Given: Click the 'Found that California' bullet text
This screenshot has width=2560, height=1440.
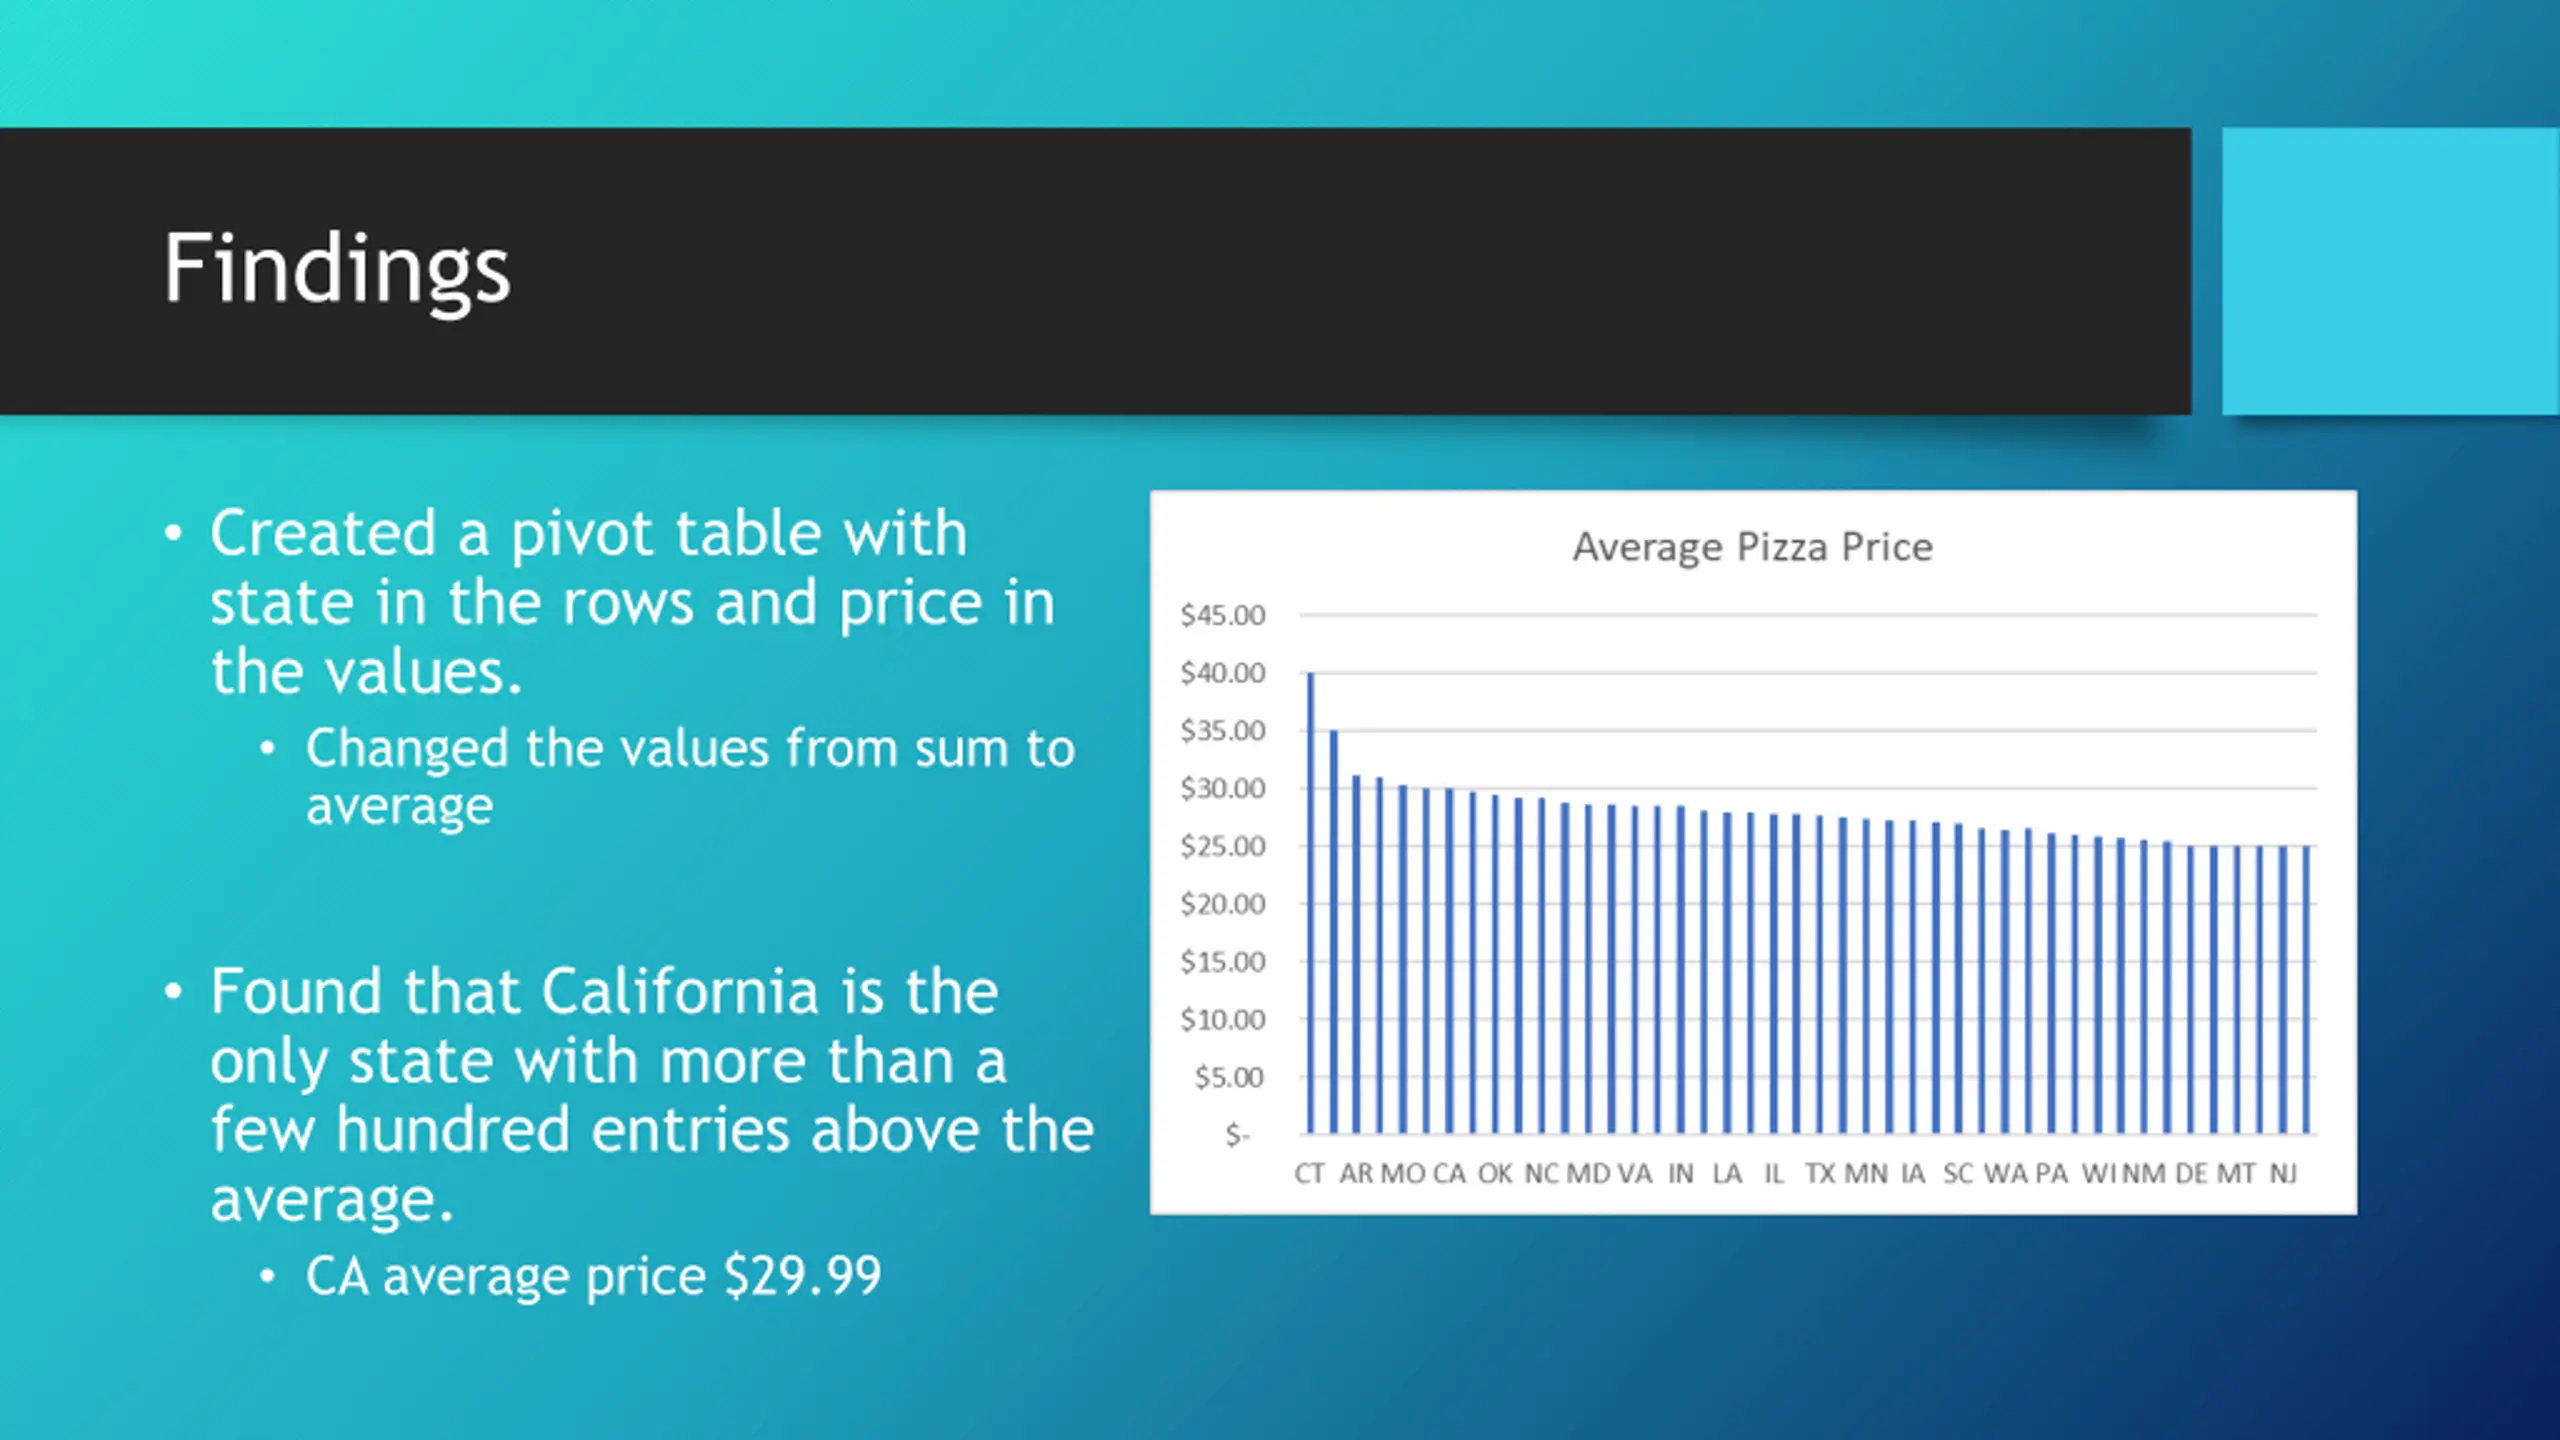Looking at the screenshot, I should tap(652, 1094).
